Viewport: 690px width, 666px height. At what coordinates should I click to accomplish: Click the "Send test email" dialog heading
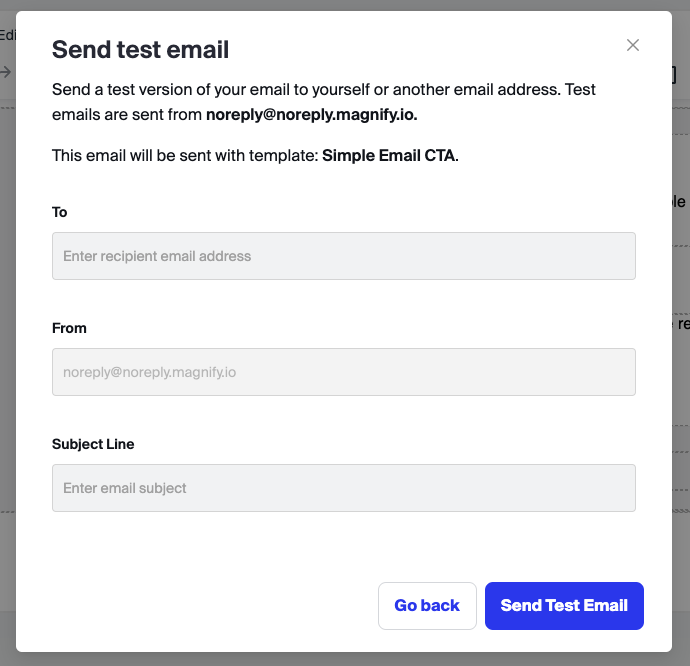140,49
